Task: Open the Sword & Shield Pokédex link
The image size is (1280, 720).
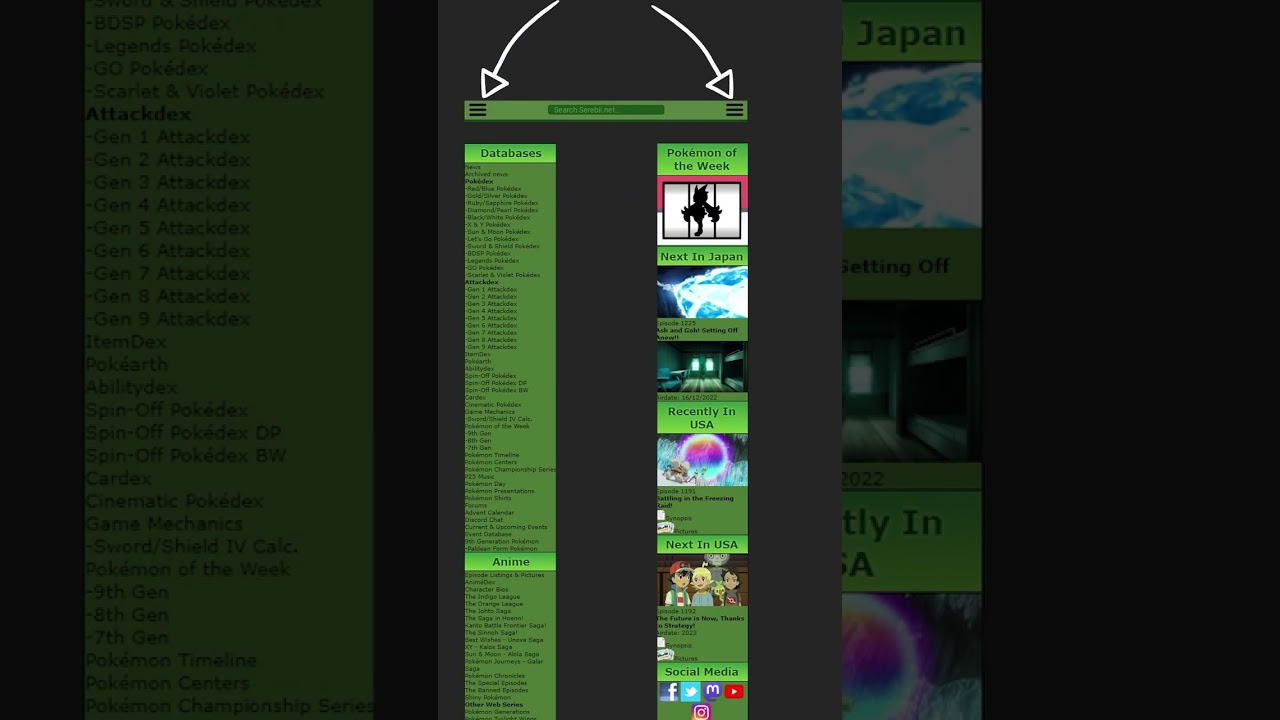Action: tap(502, 246)
